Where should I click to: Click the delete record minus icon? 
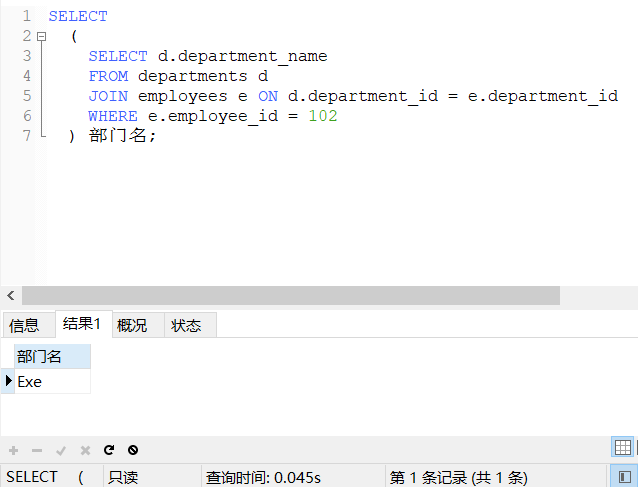[37, 451]
